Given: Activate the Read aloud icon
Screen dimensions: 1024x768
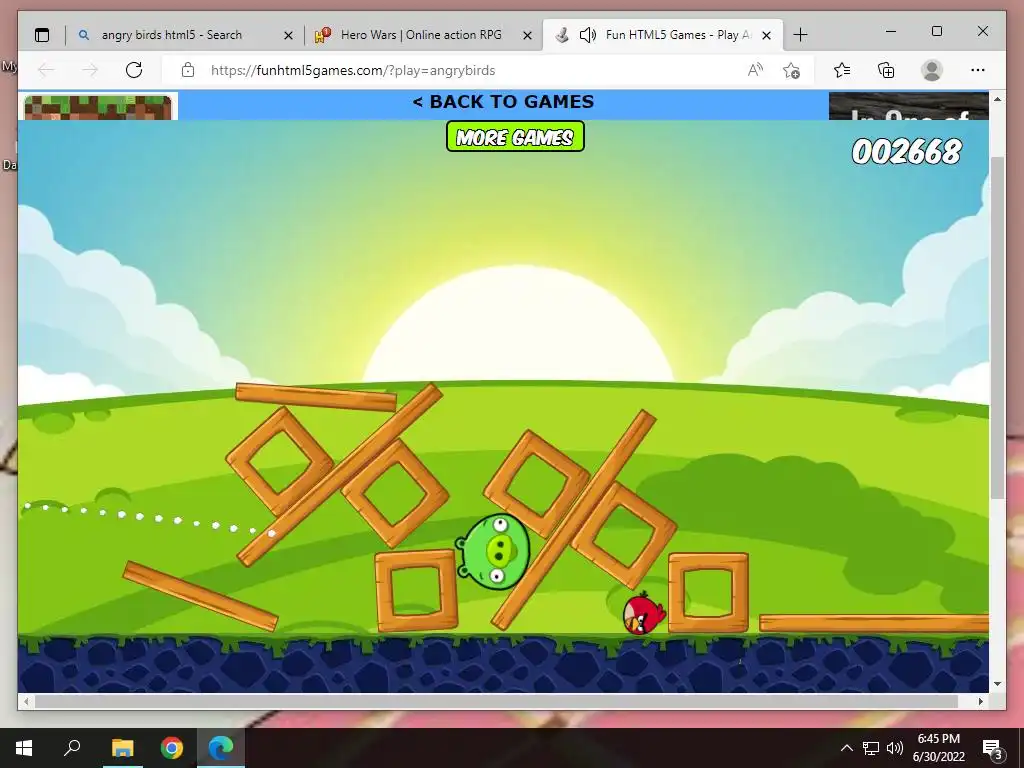Looking at the screenshot, I should click(x=755, y=70).
